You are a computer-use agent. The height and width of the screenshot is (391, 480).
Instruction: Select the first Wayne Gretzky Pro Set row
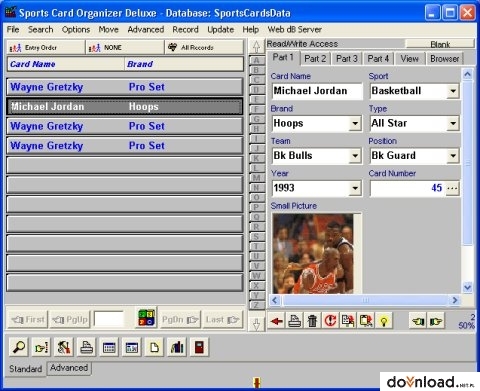click(x=125, y=87)
